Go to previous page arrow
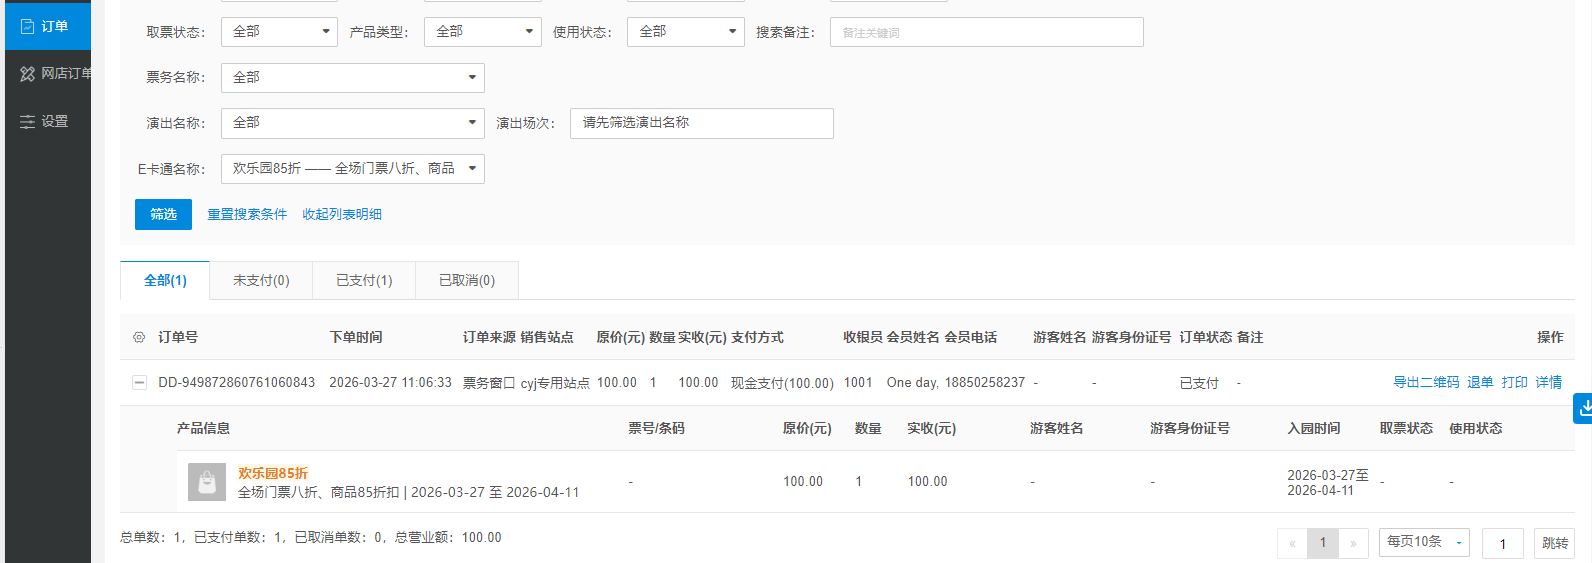1592x563 pixels. coord(1292,544)
